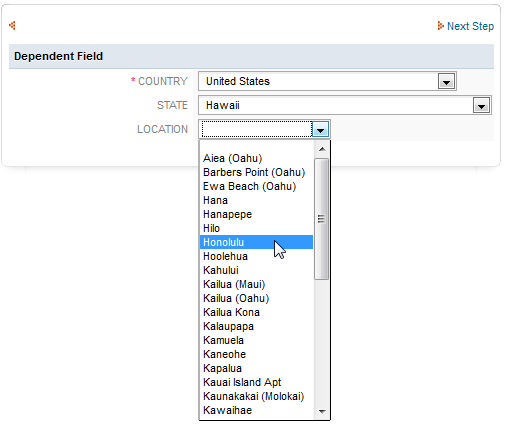Click the list scrollbar down arrow
This screenshot has height=431, width=510.
pyautogui.click(x=322, y=411)
